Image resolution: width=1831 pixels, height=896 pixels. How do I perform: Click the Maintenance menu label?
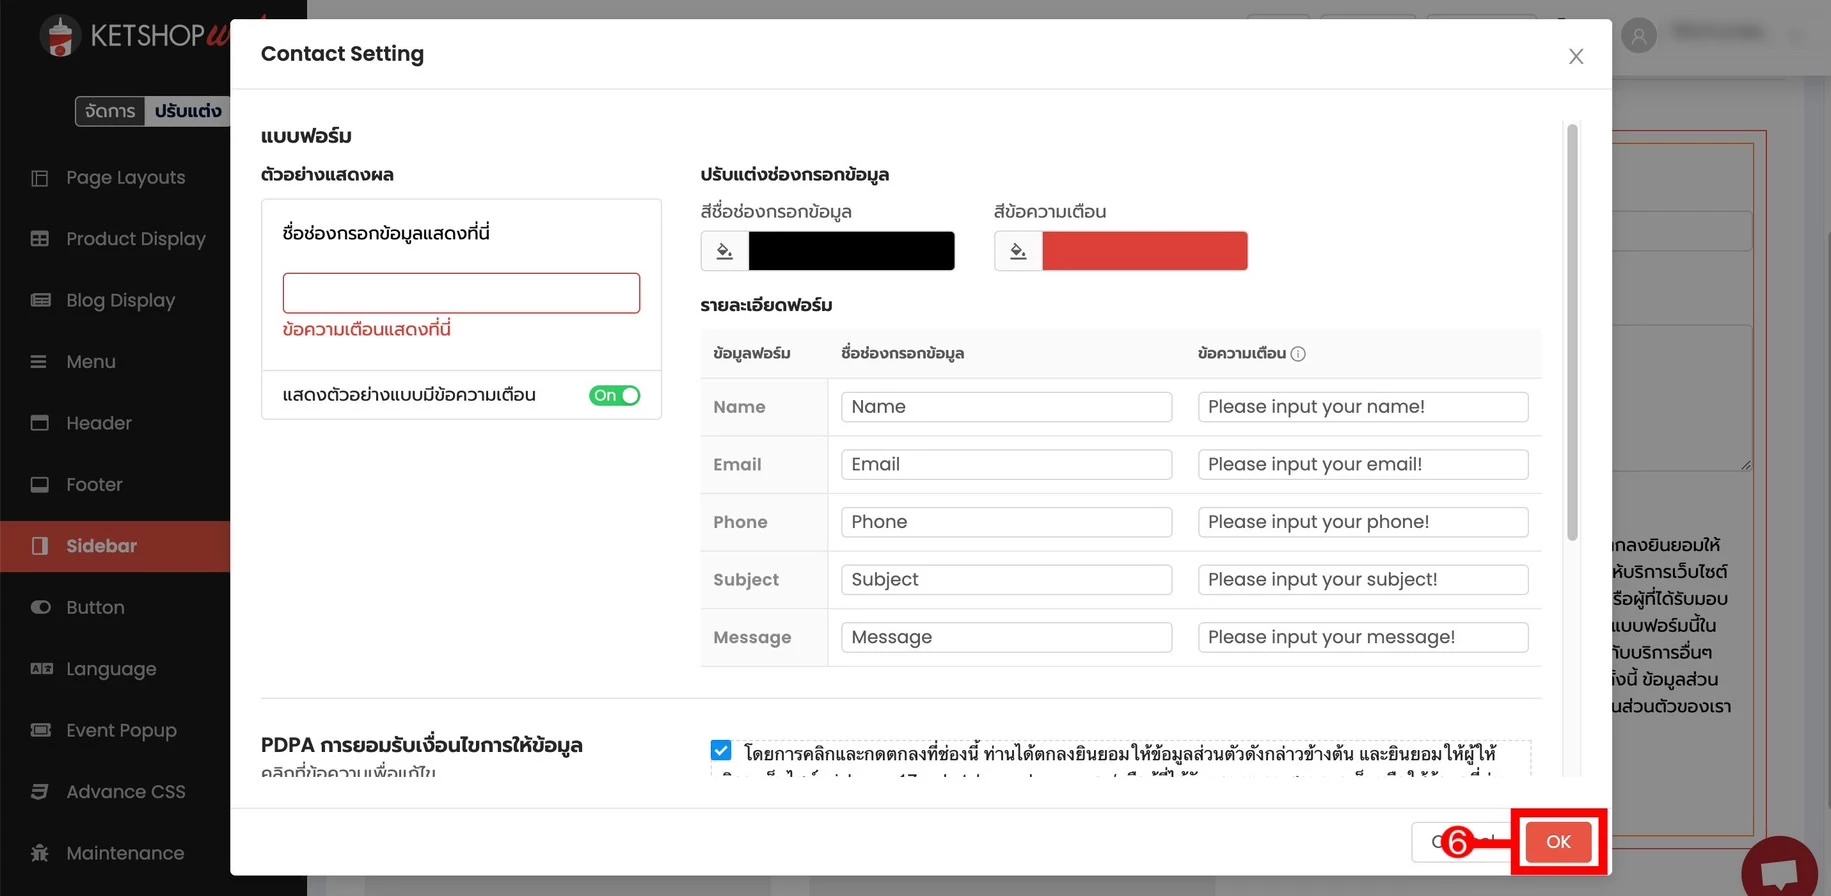pyautogui.click(x=125, y=853)
